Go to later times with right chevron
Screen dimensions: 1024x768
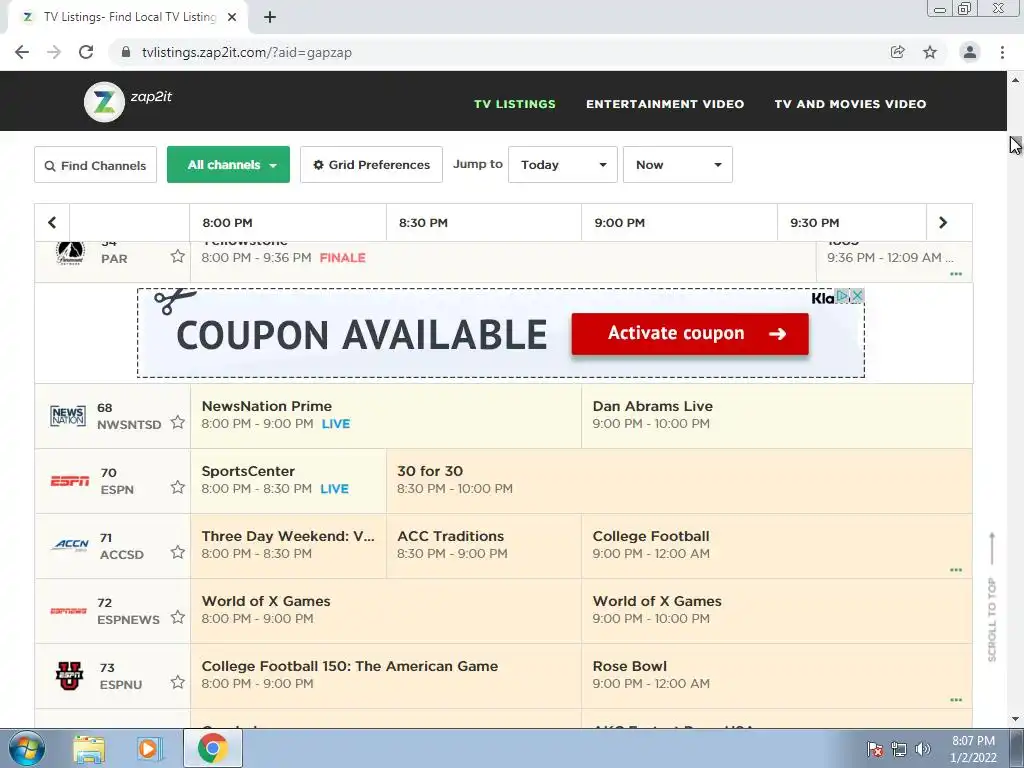pos(943,223)
